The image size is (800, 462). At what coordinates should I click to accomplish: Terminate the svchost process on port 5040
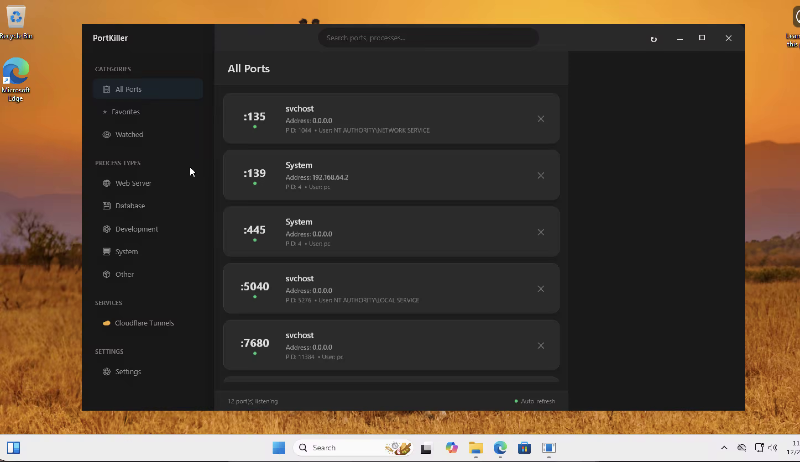[x=541, y=289]
